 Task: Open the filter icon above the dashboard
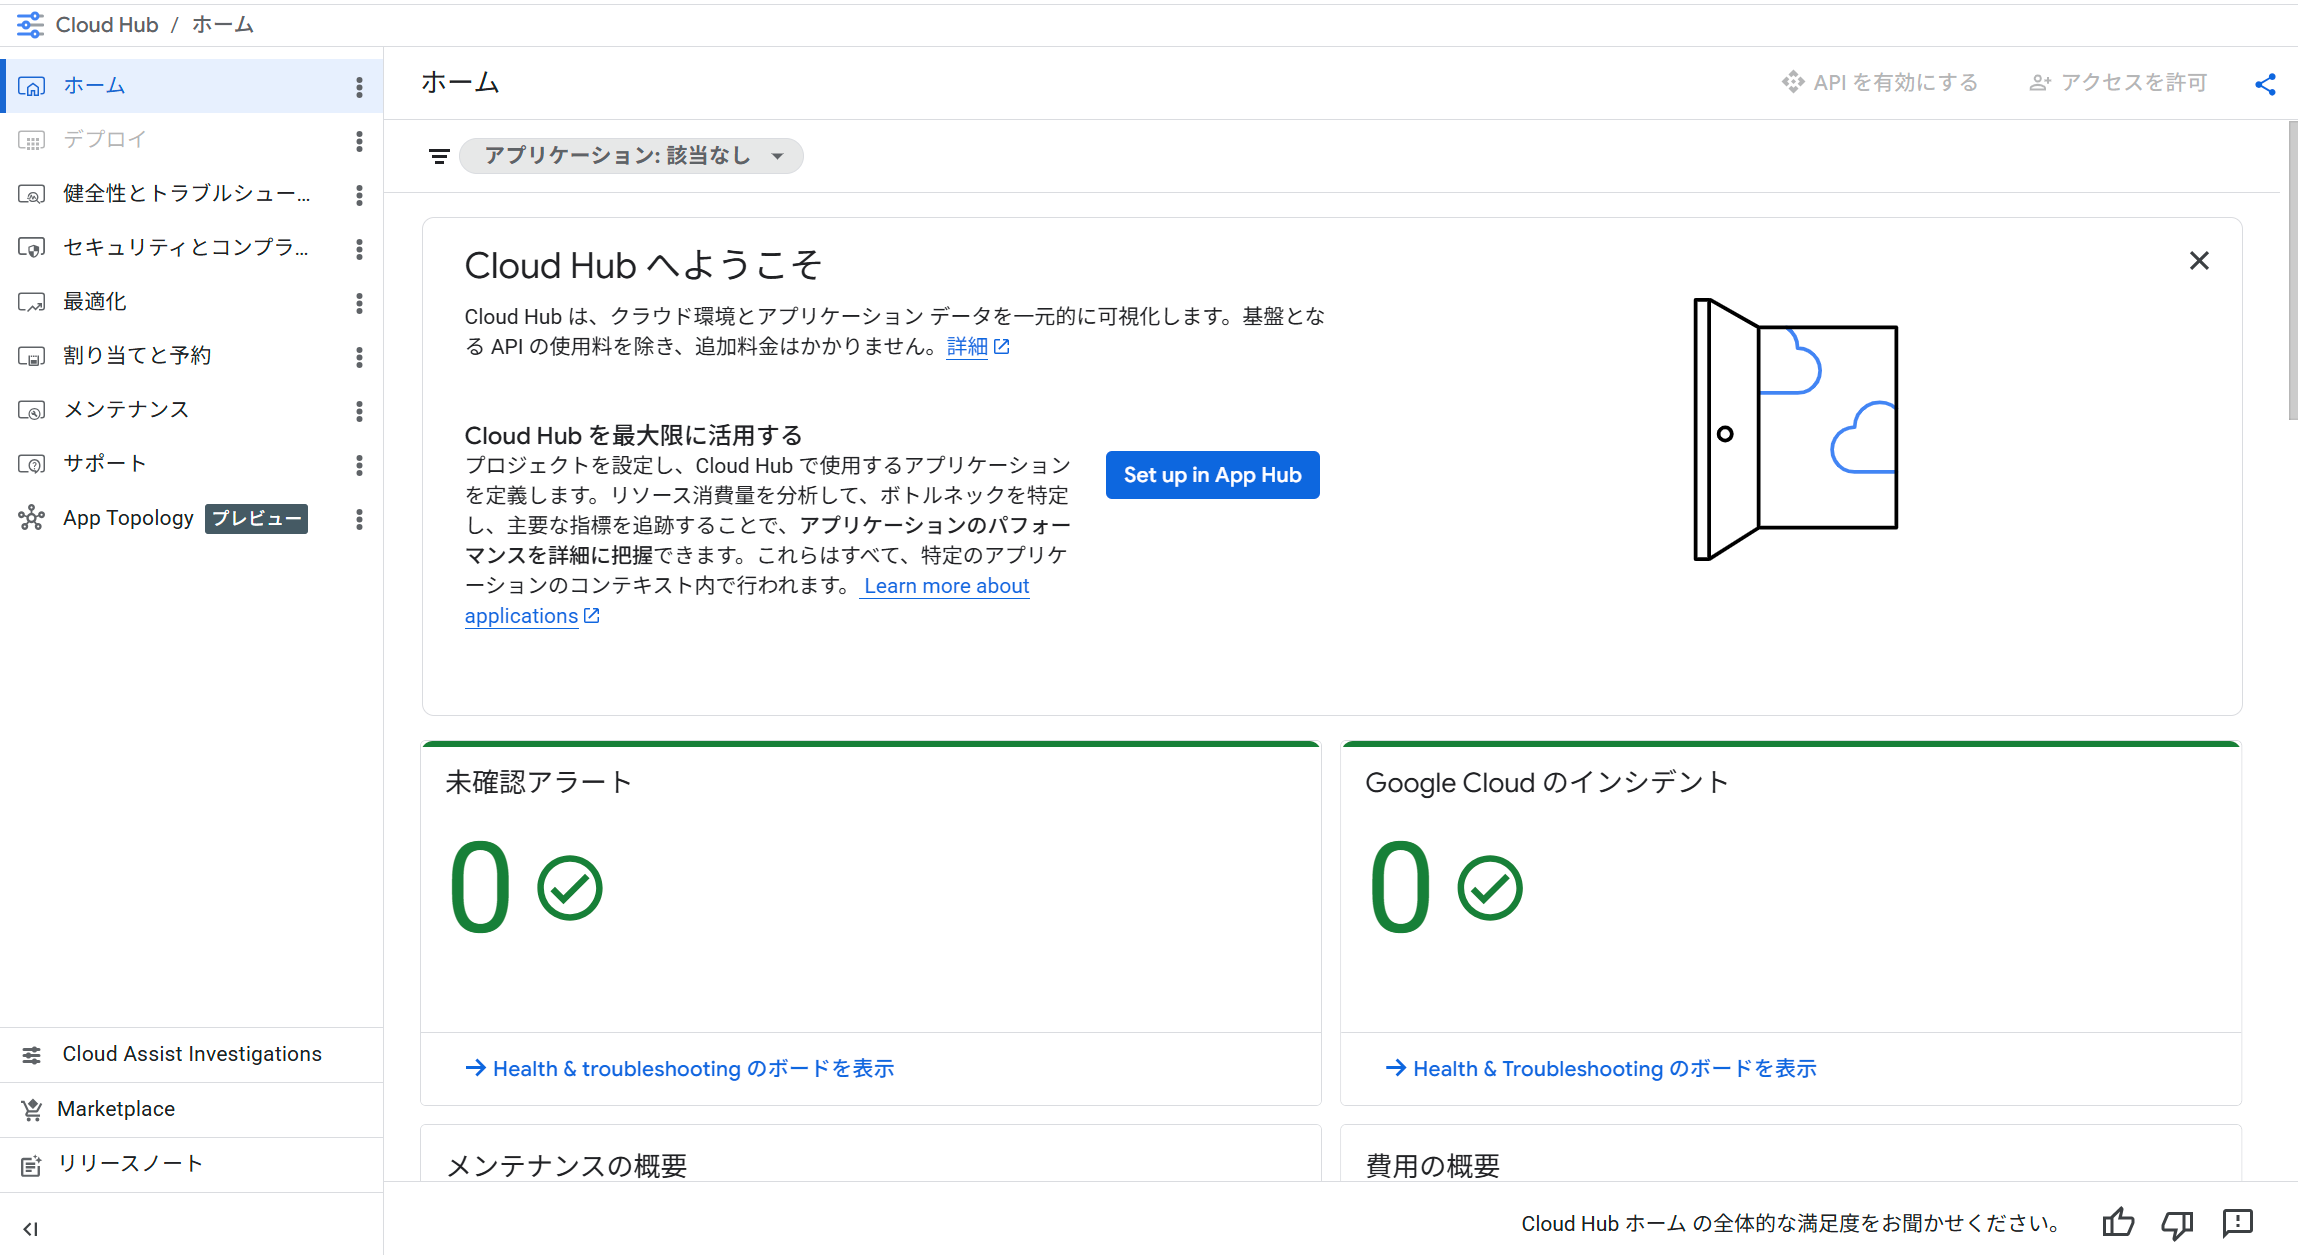coord(439,156)
